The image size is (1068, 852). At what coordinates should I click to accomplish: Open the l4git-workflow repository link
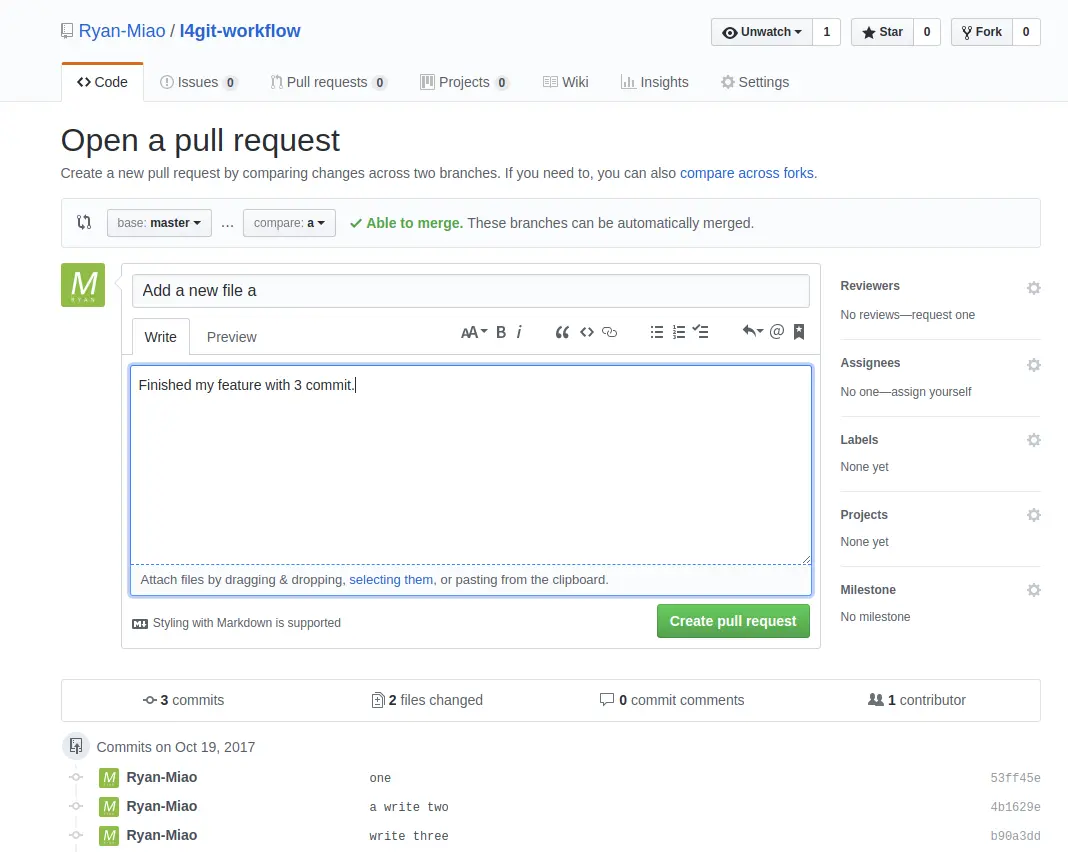click(240, 31)
